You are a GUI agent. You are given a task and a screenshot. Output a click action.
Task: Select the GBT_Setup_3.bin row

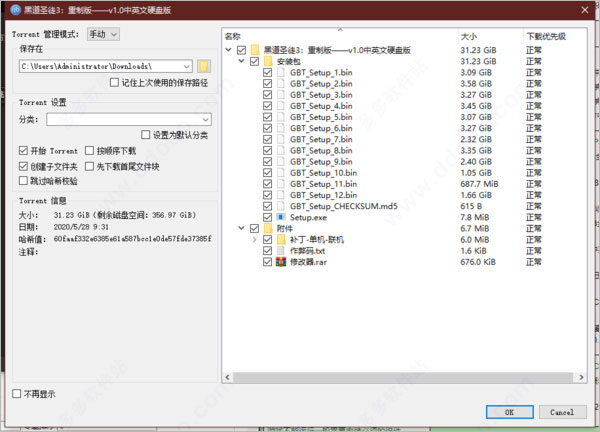tap(404, 95)
